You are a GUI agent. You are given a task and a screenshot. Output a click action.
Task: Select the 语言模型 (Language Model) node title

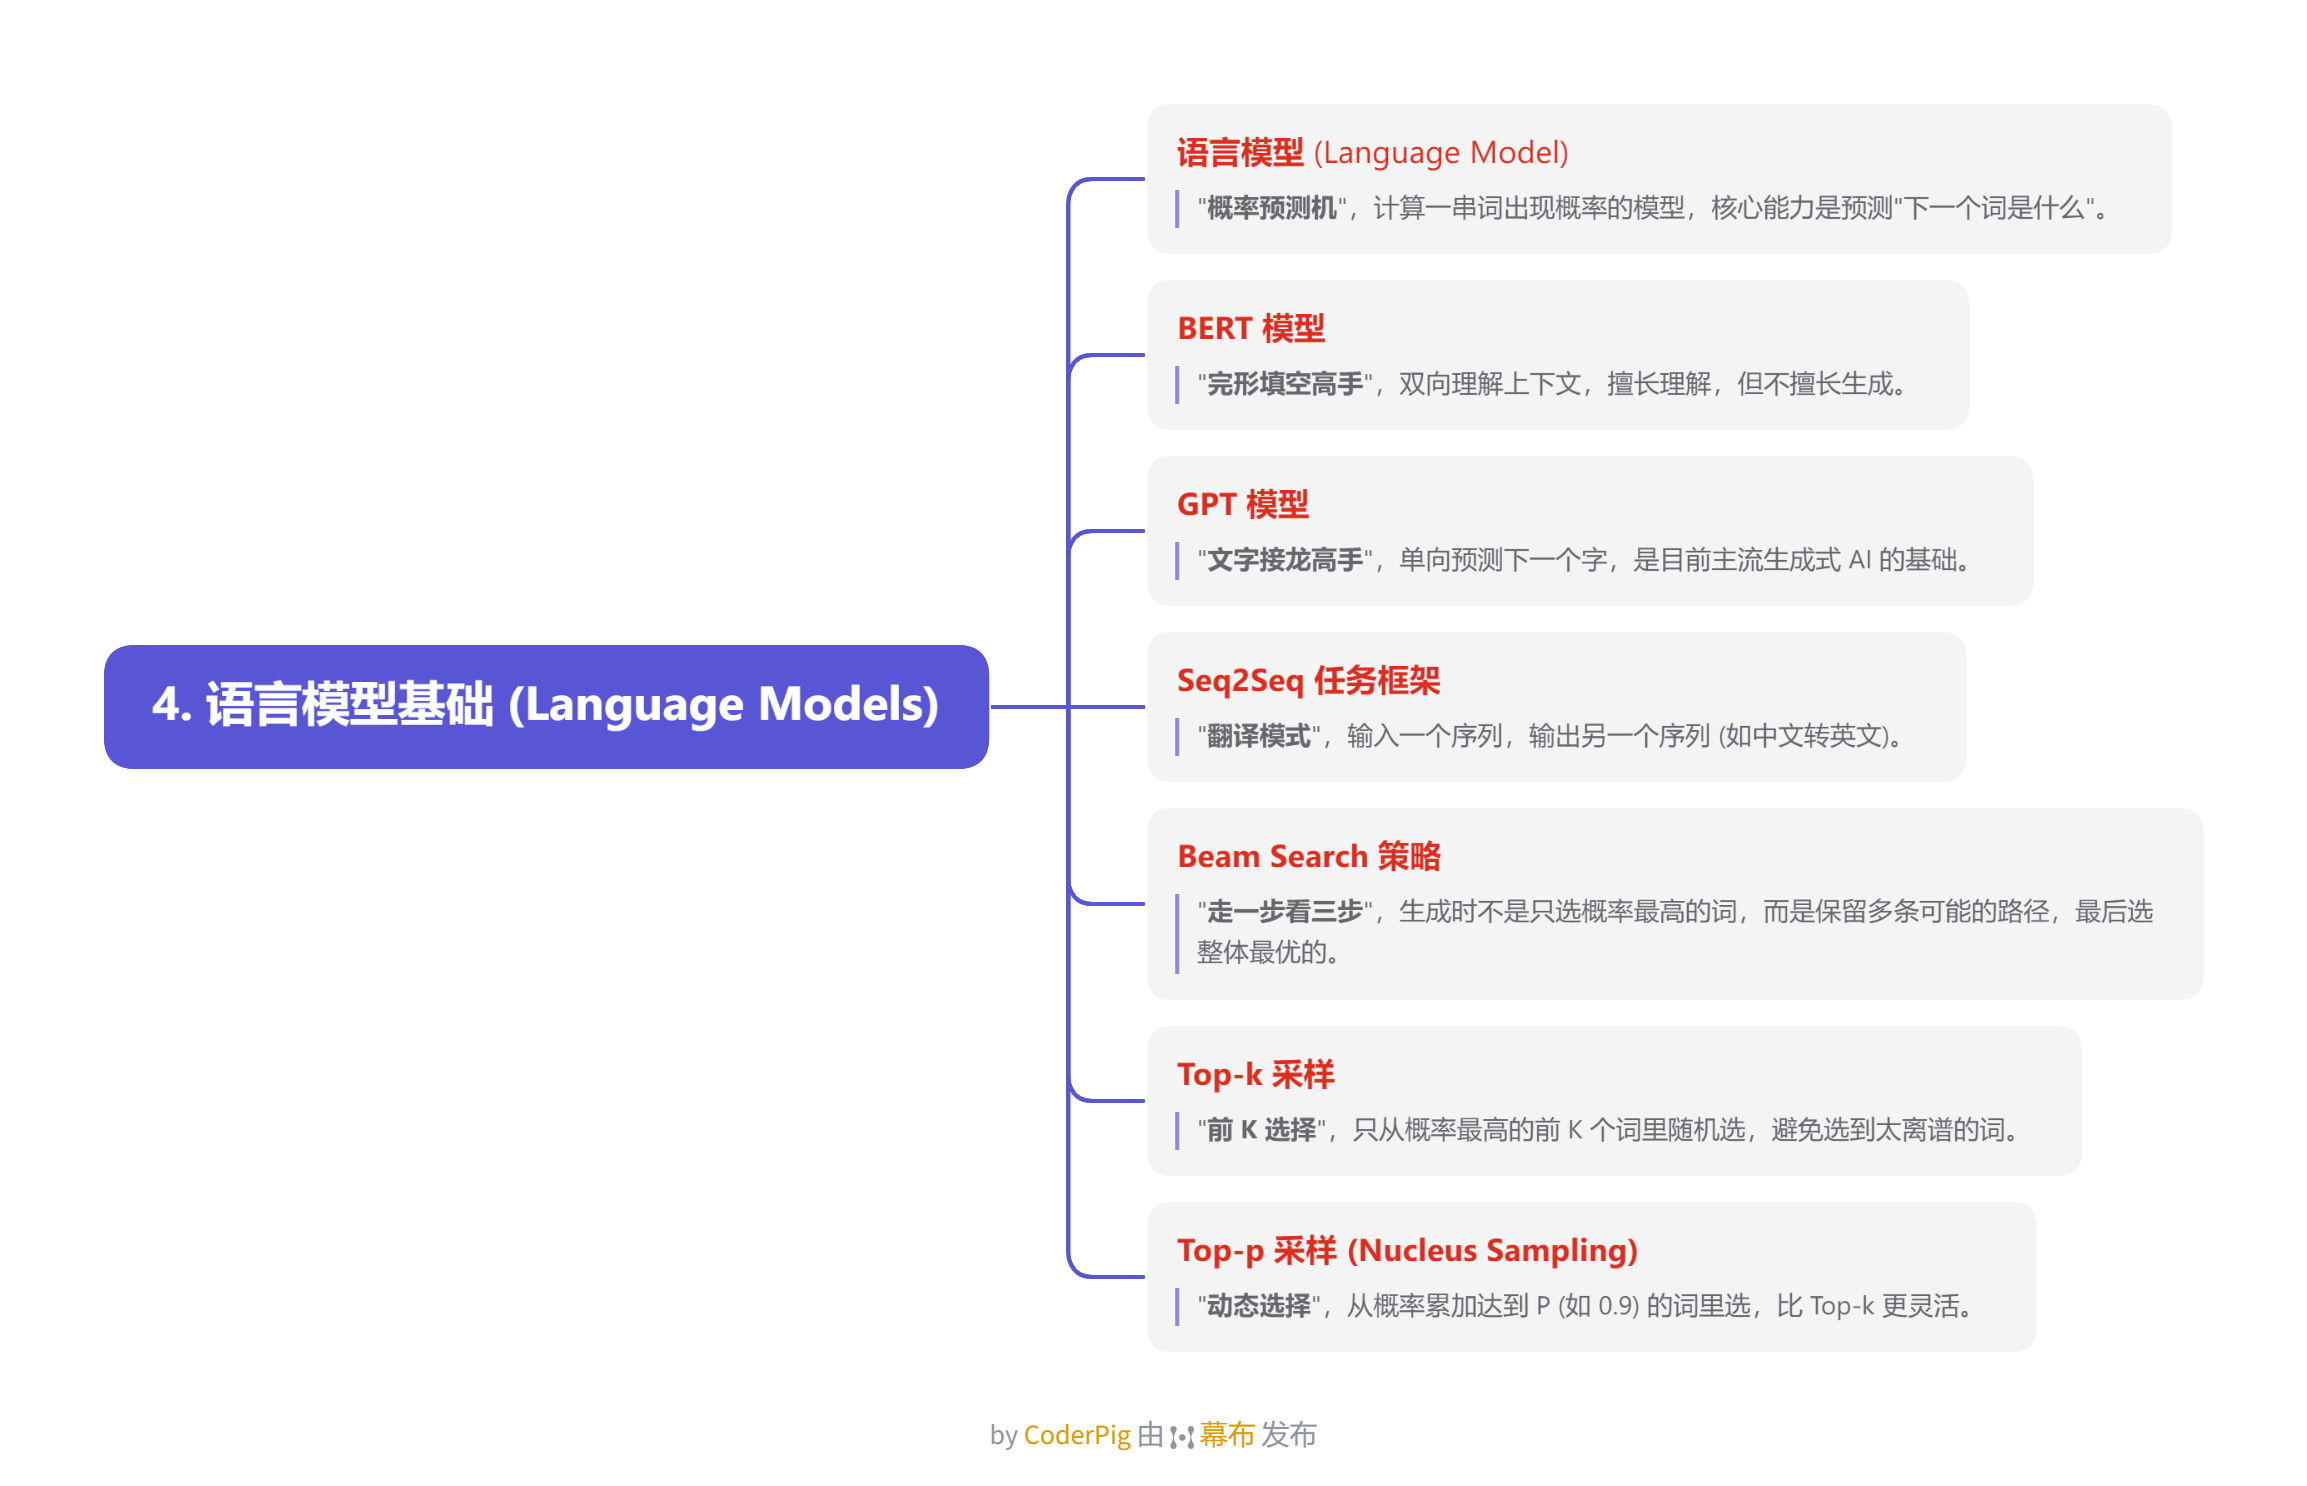pos(1371,153)
